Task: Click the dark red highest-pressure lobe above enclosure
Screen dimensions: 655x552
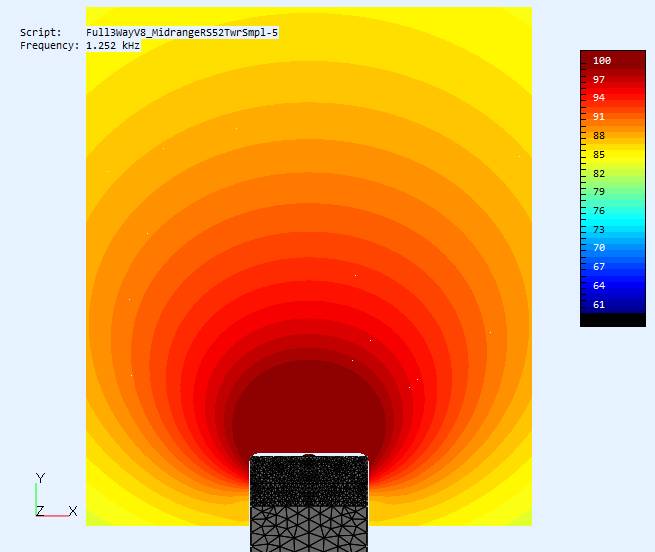Action: [x=308, y=407]
